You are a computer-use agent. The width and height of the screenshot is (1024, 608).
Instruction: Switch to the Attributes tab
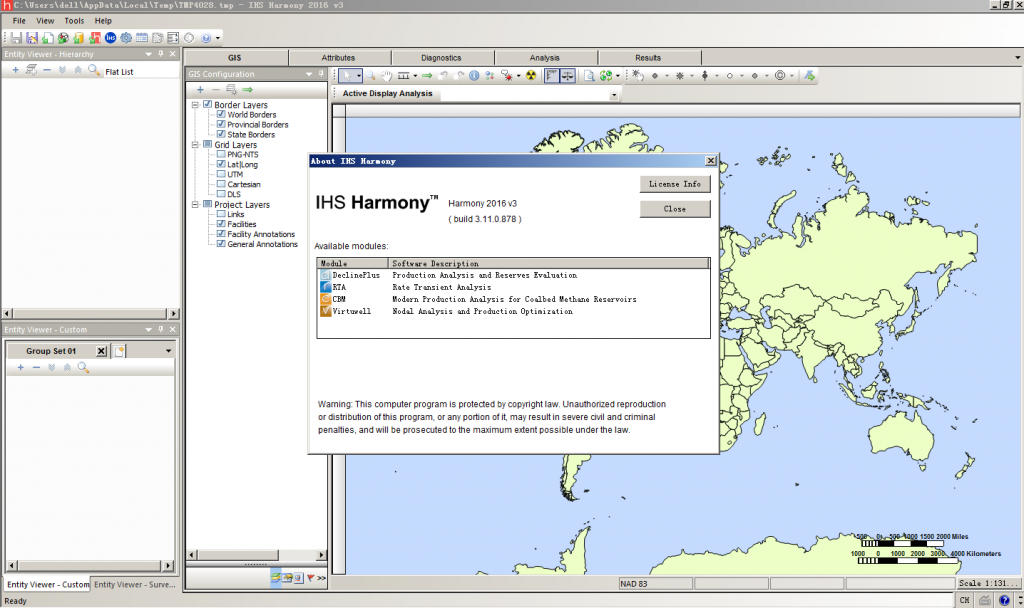click(x=338, y=57)
